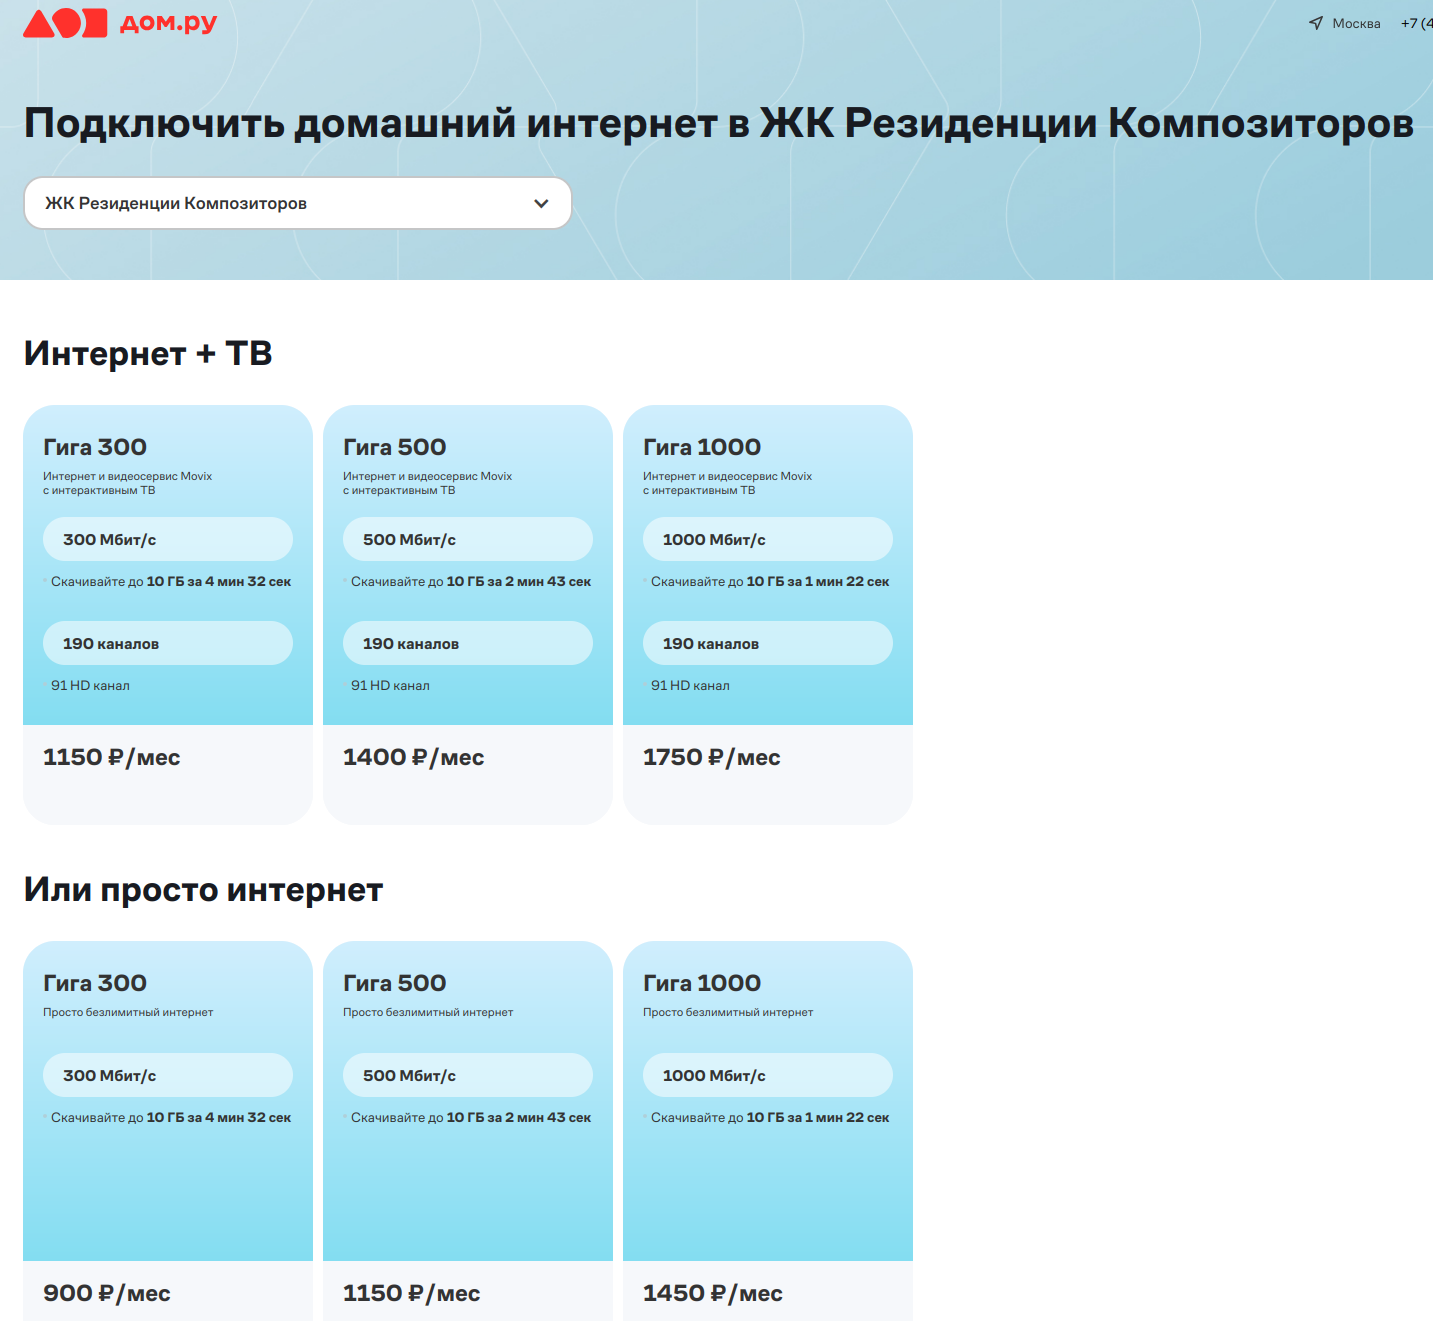Viewport: 1433px width, 1321px height.
Task: Click the Гига 500 title under Или просто интернет
Action: pyautogui.click(x=395, y=983)
